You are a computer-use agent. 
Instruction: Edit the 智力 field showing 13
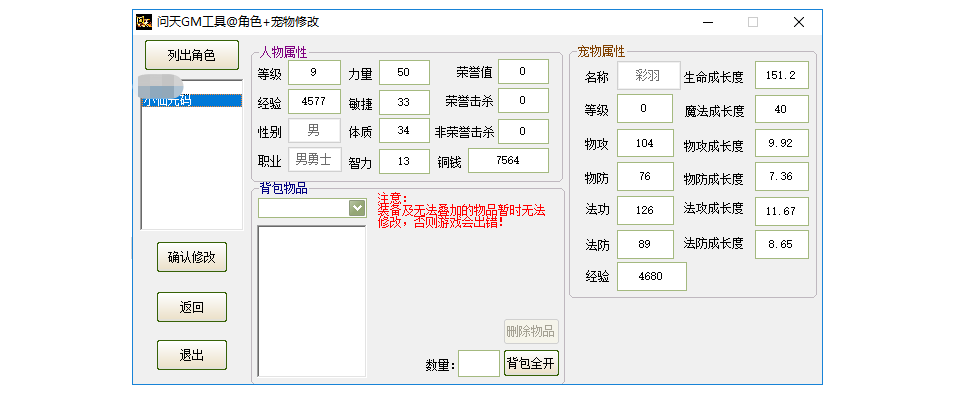[x=404, y=161]
